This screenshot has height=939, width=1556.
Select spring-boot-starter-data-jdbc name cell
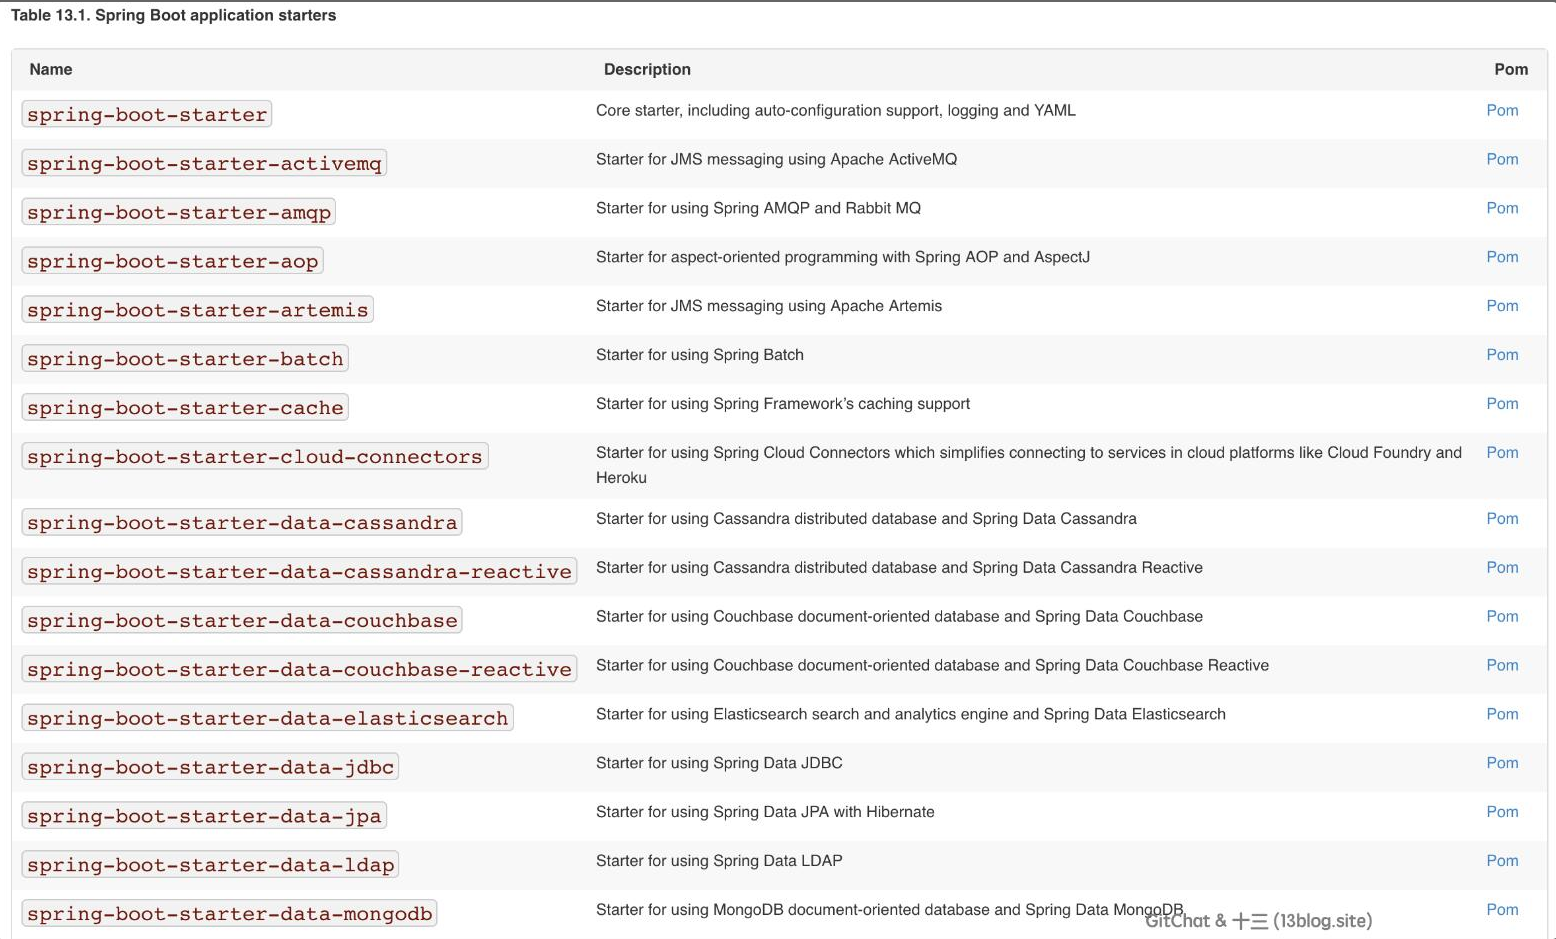click(210, 769)
